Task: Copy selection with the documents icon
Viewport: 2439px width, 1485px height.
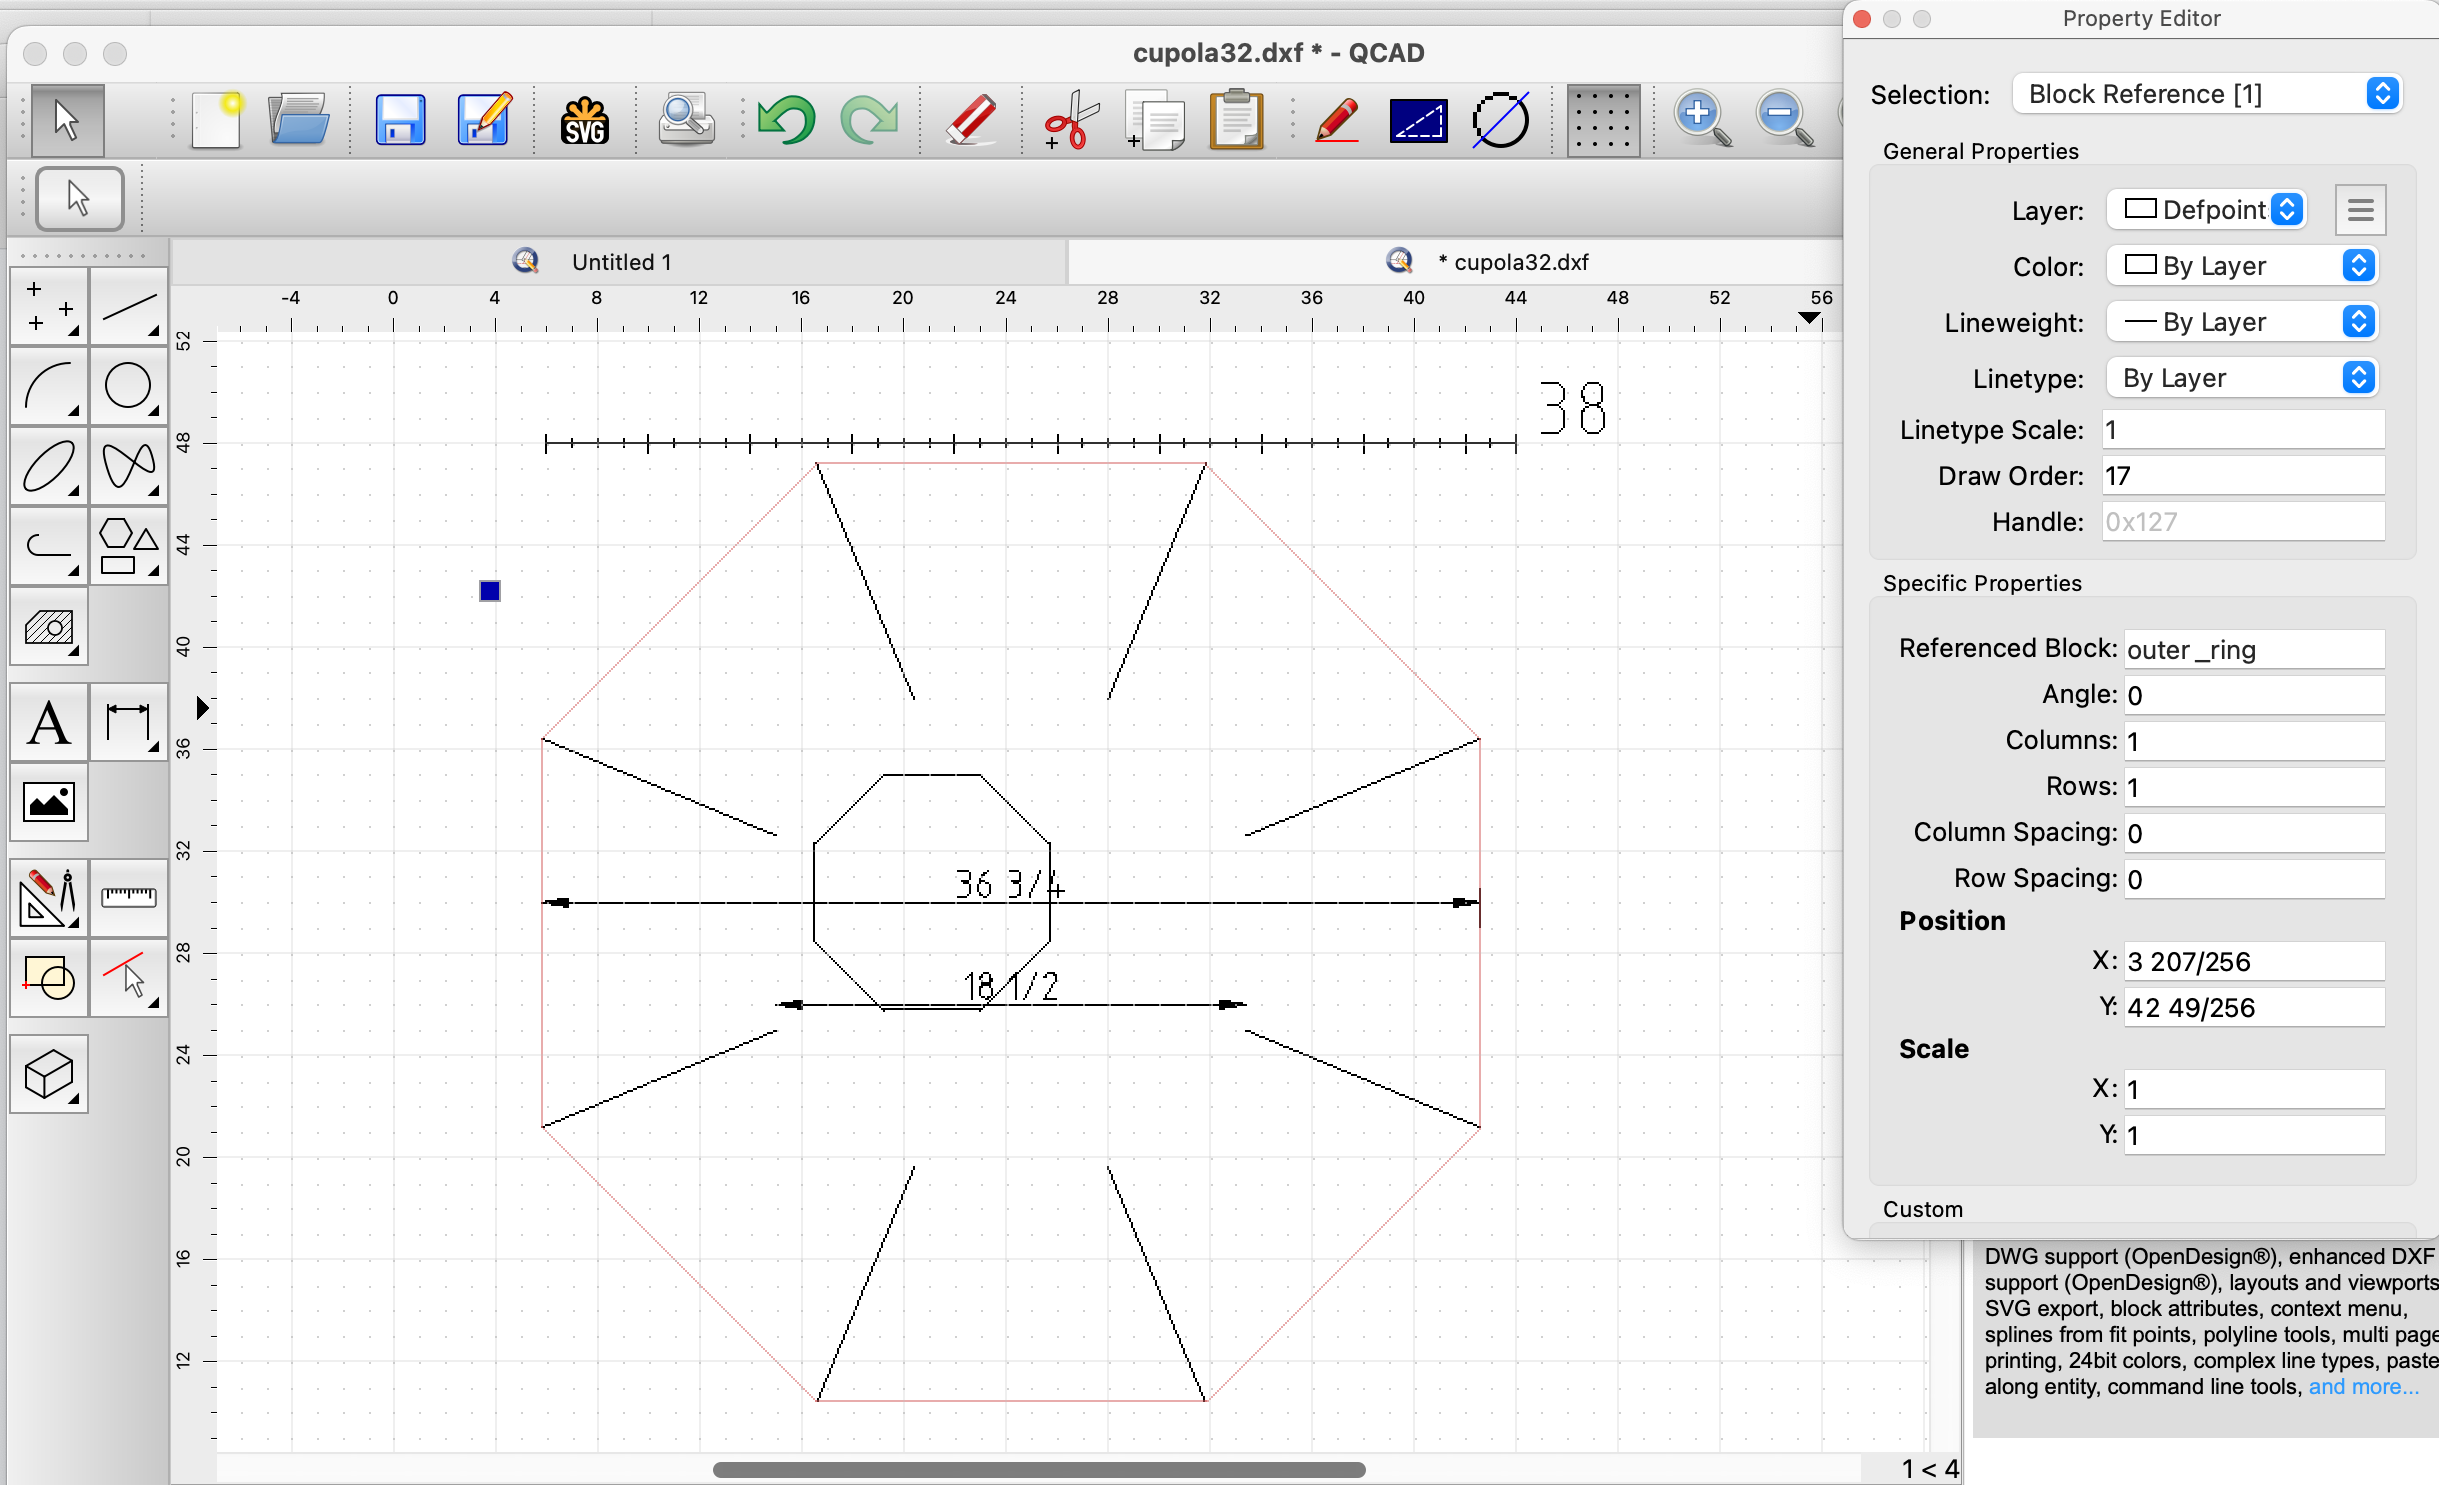Action: coord(1155,121)
